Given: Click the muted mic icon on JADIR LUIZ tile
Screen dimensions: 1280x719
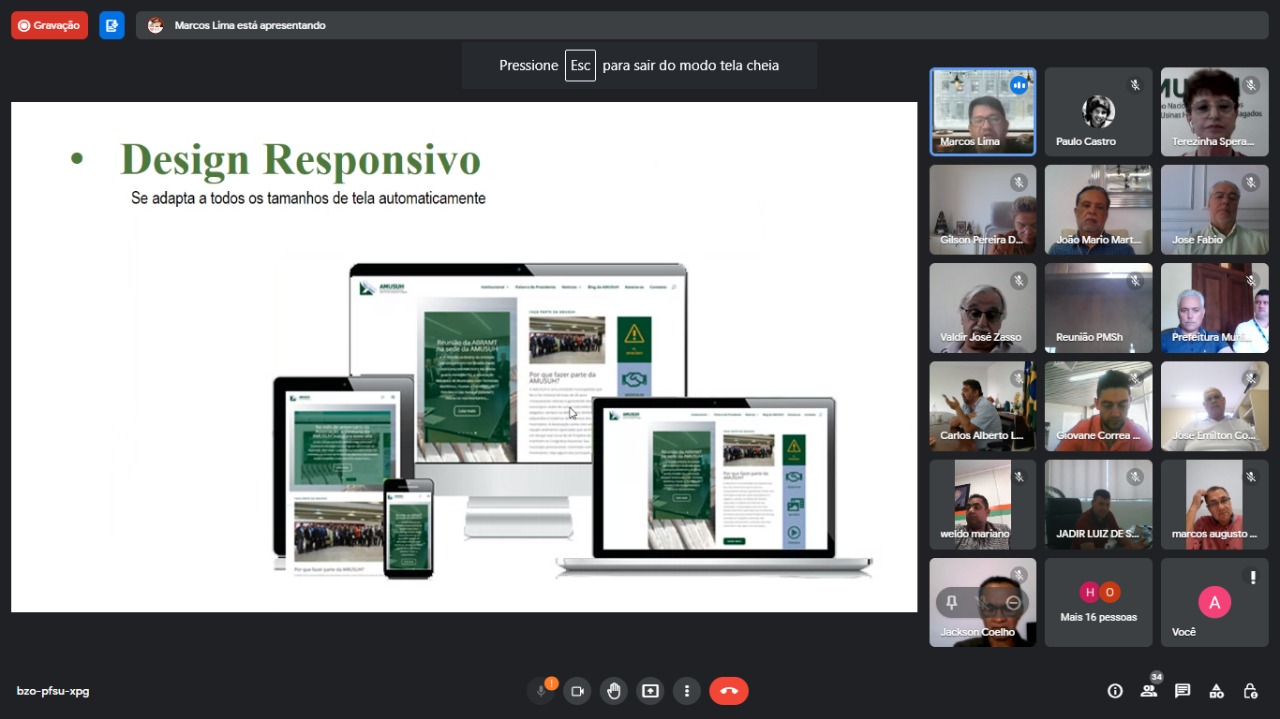Looking at the screenshot, I should click(1135, 477).
